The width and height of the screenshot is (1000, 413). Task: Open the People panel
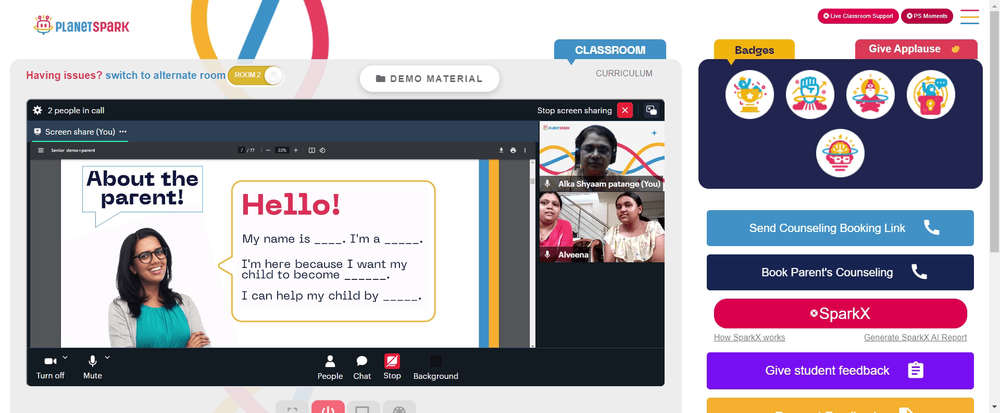(330, 368)
